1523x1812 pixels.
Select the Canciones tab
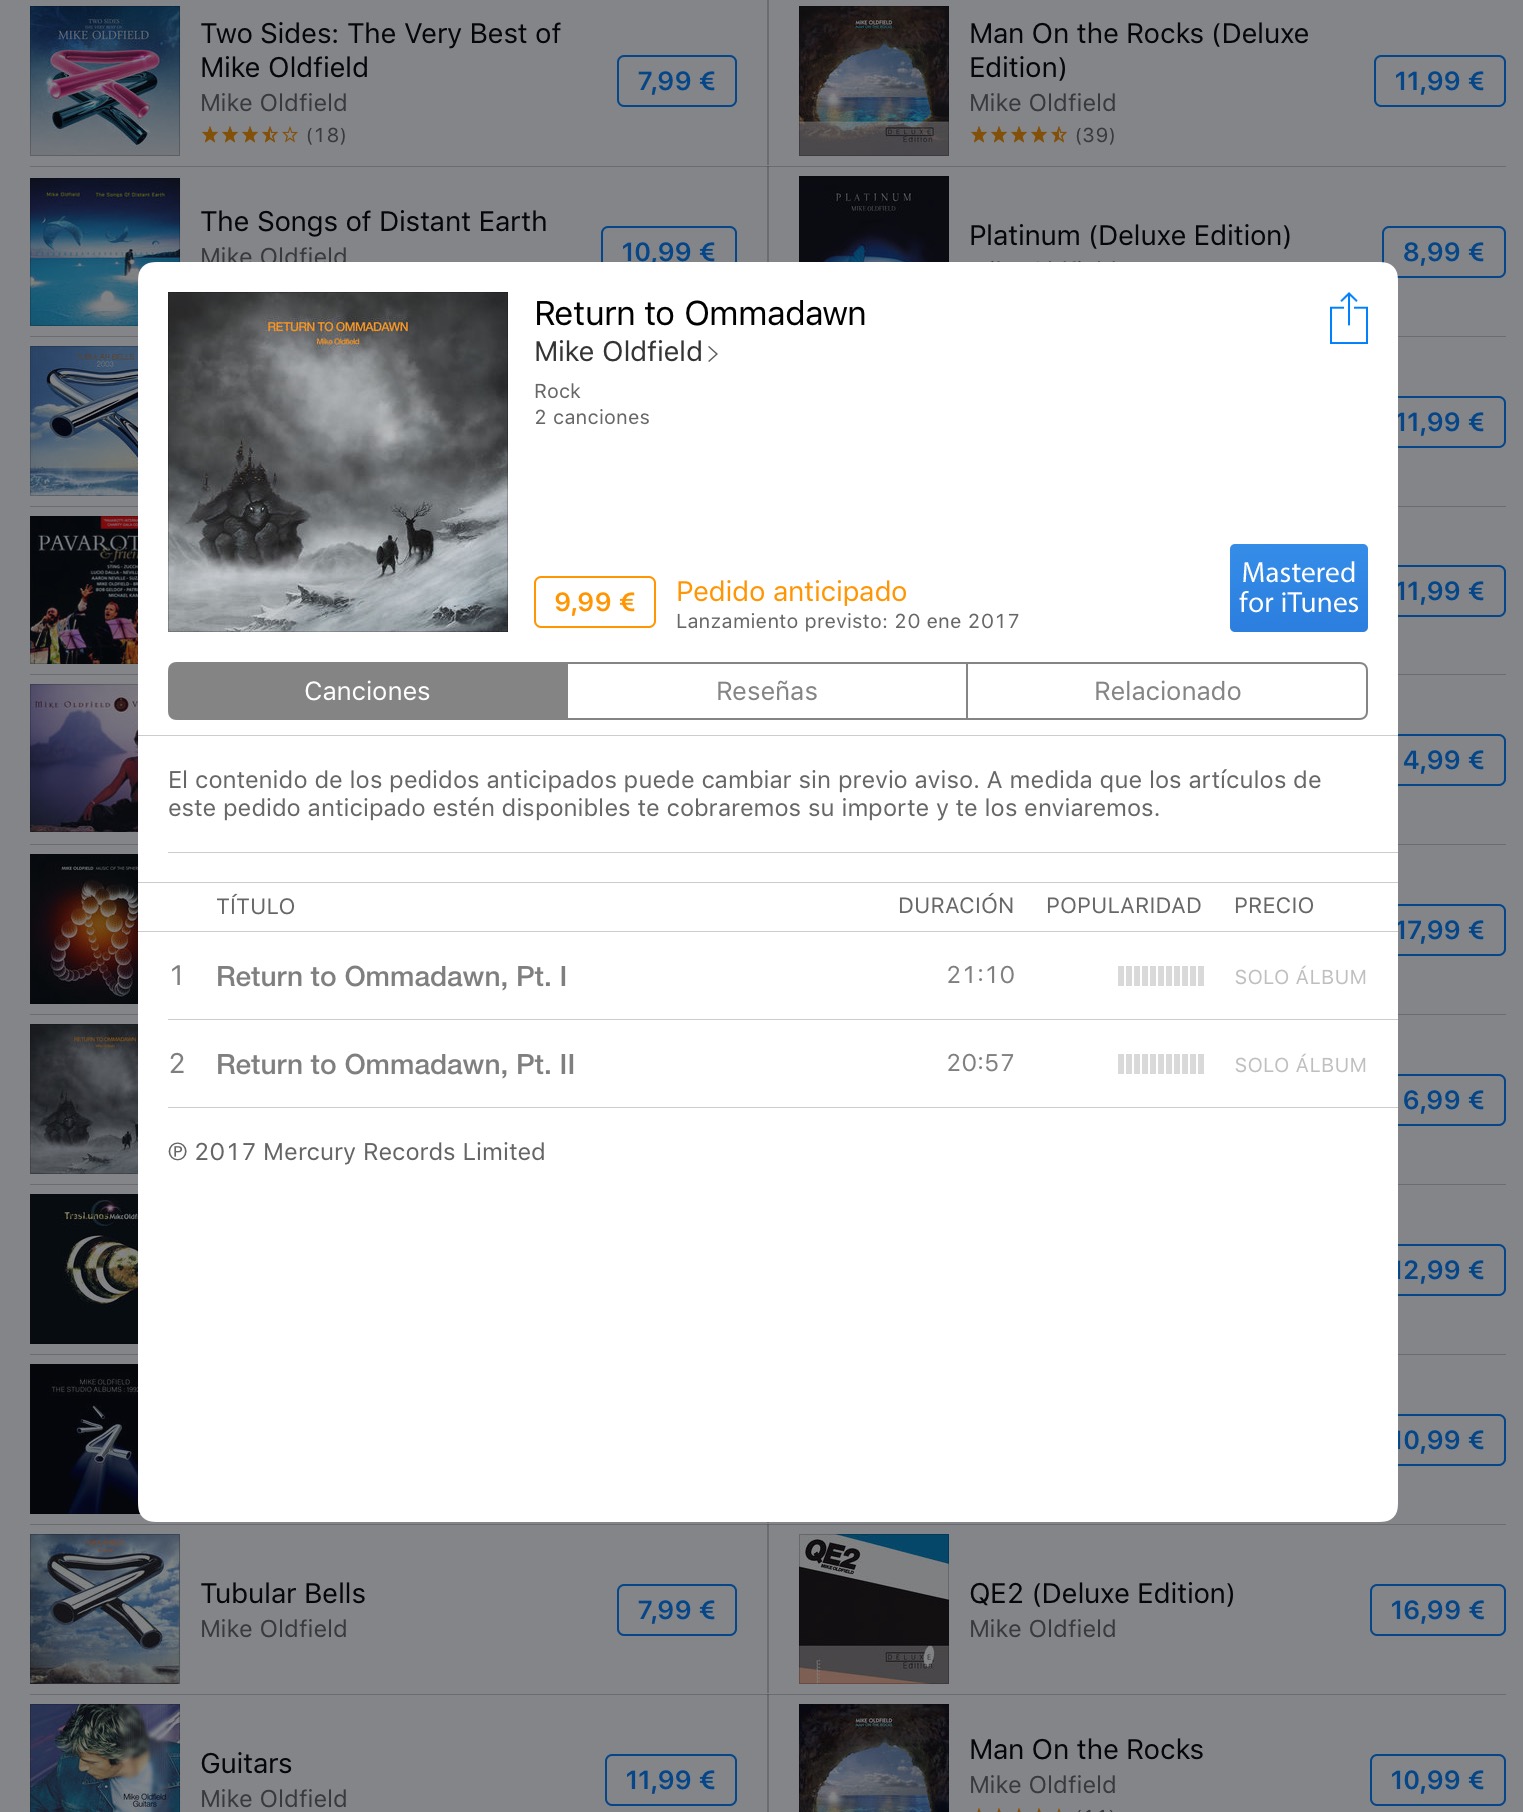368,691
